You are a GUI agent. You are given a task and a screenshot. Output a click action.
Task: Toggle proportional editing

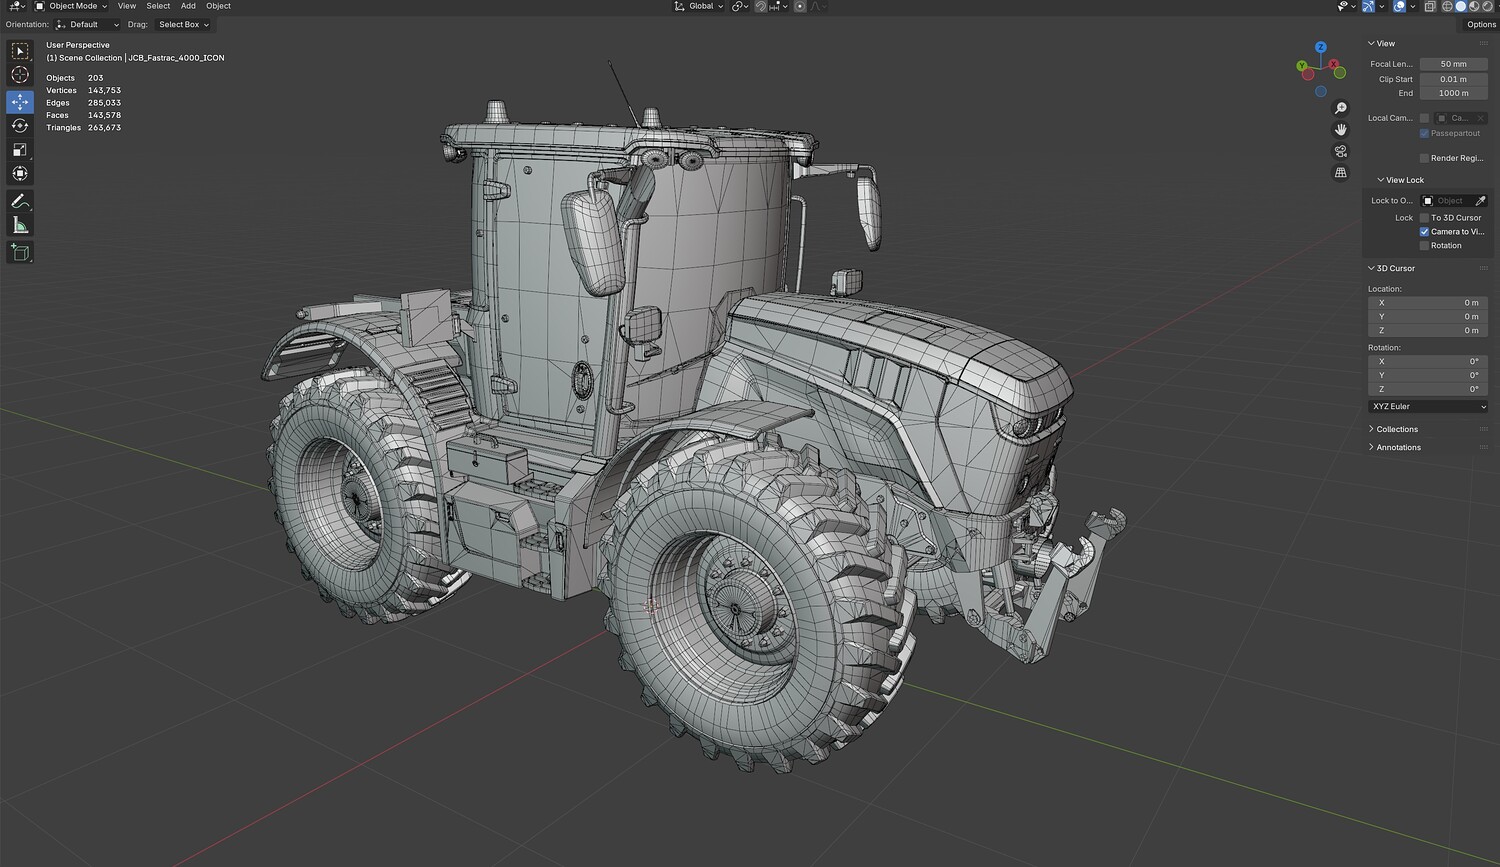click(x=800, y=6)
